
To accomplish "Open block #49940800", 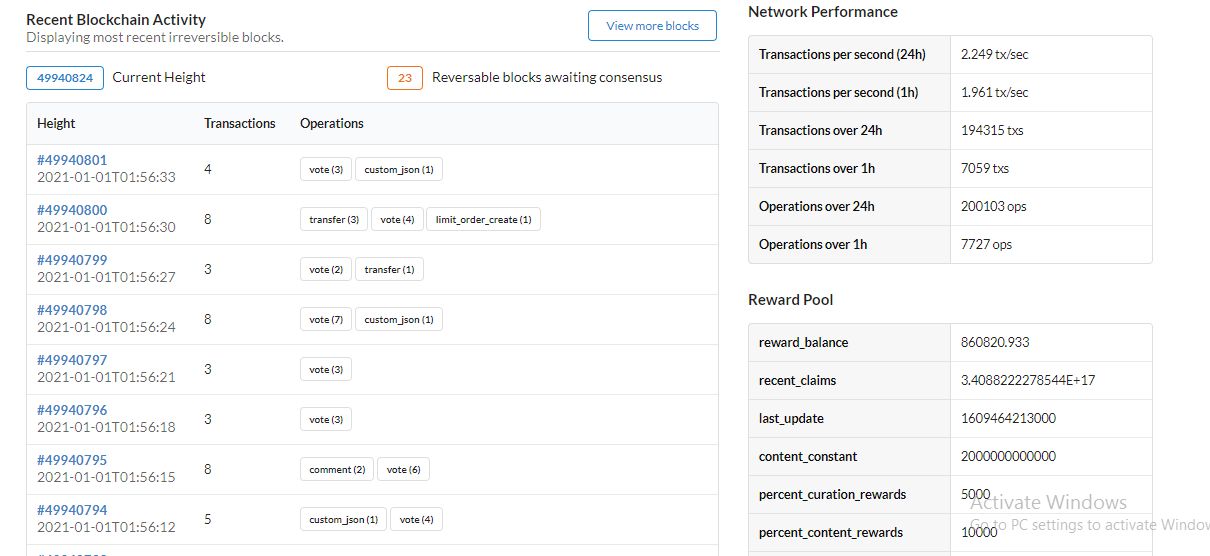I will (72, 210).
